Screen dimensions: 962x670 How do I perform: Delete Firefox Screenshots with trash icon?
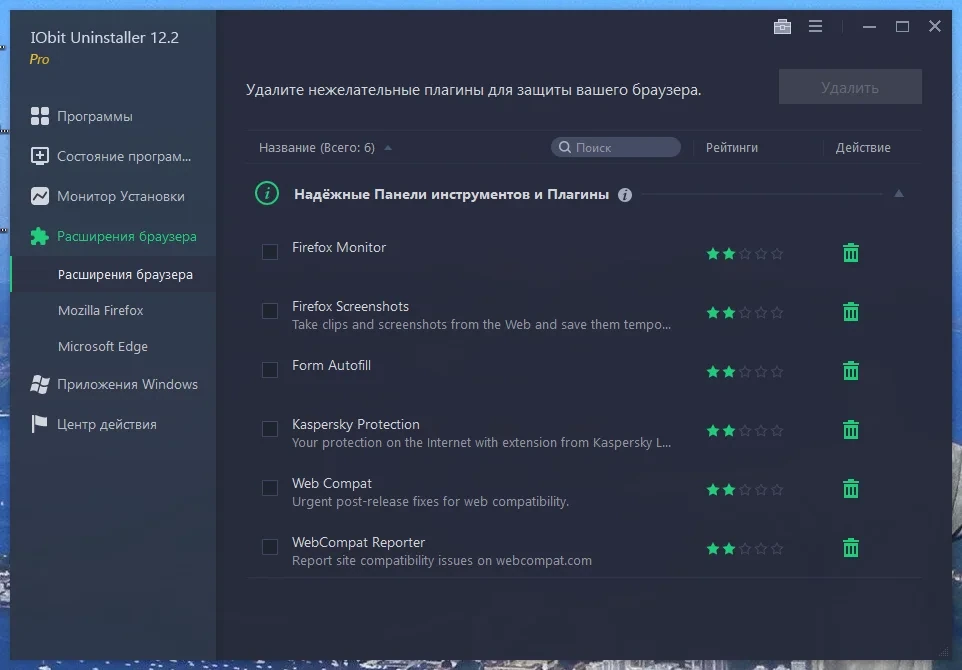point(851,312)
